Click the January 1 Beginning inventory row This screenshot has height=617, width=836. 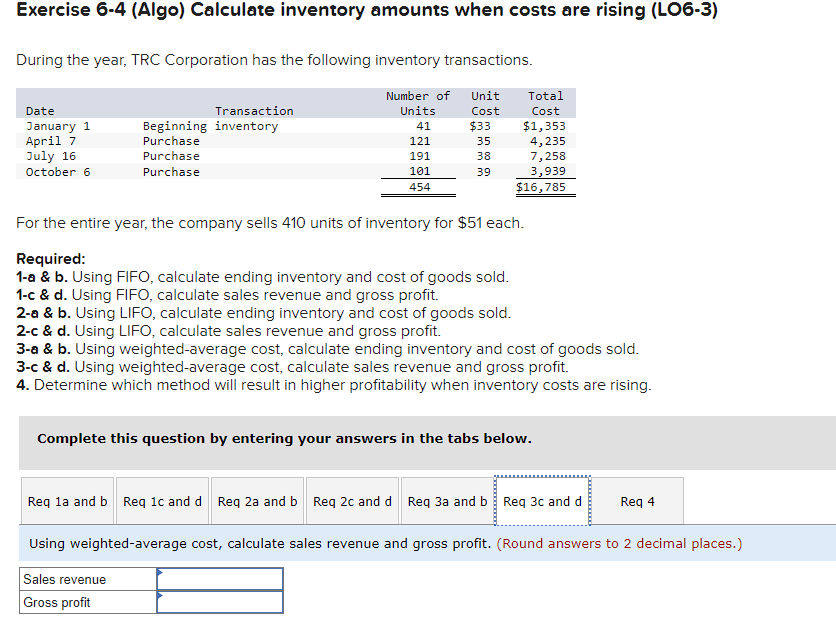200,126
